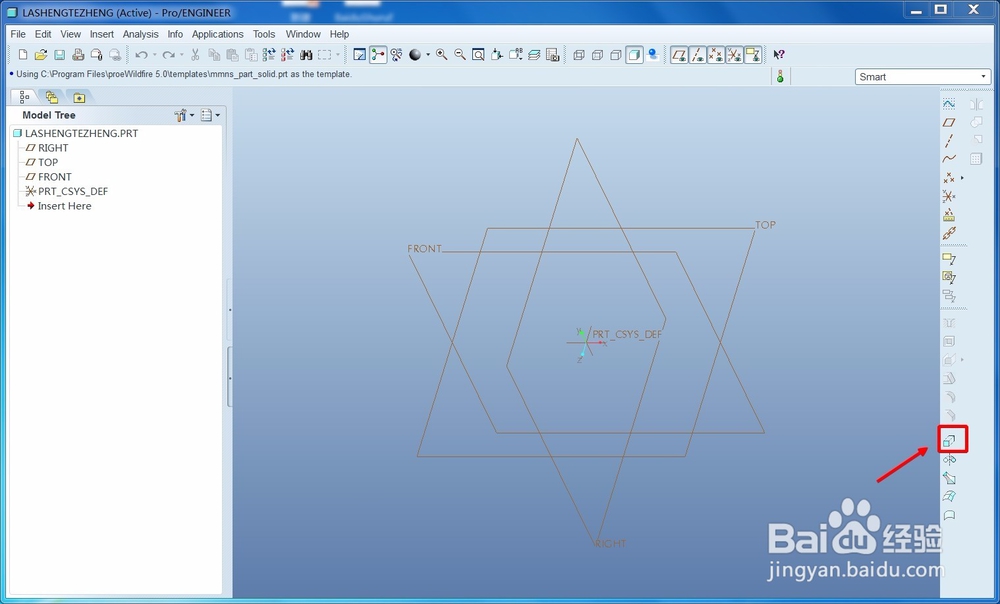Toggle datum planes display
The image size is (1000, 604).
pos(679,55)
